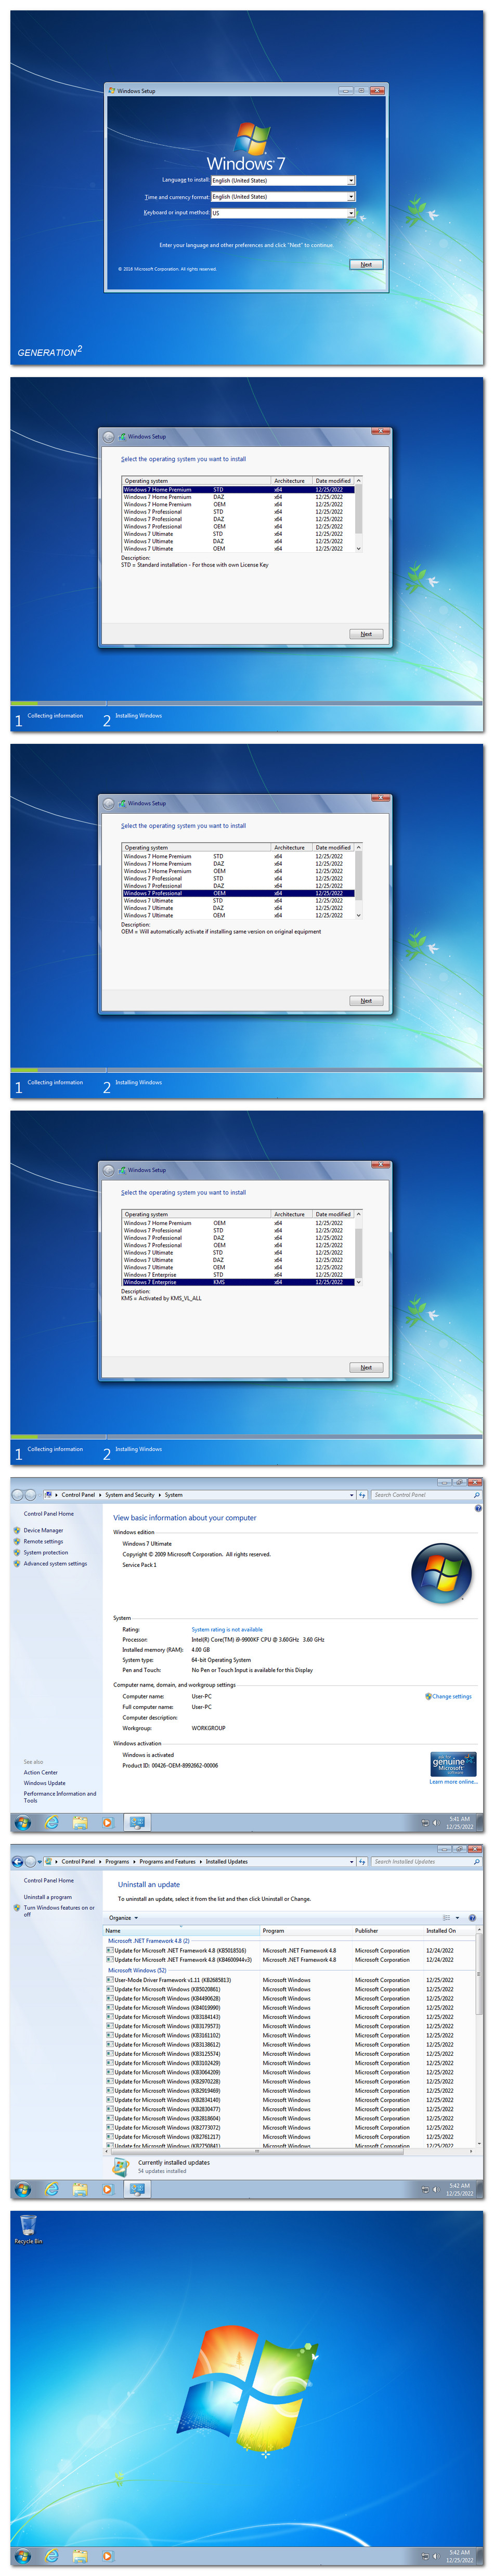The image size is (494, 2576).
Task: Click Control Panel task button on System window taskbar
Action: point(137,1823)
